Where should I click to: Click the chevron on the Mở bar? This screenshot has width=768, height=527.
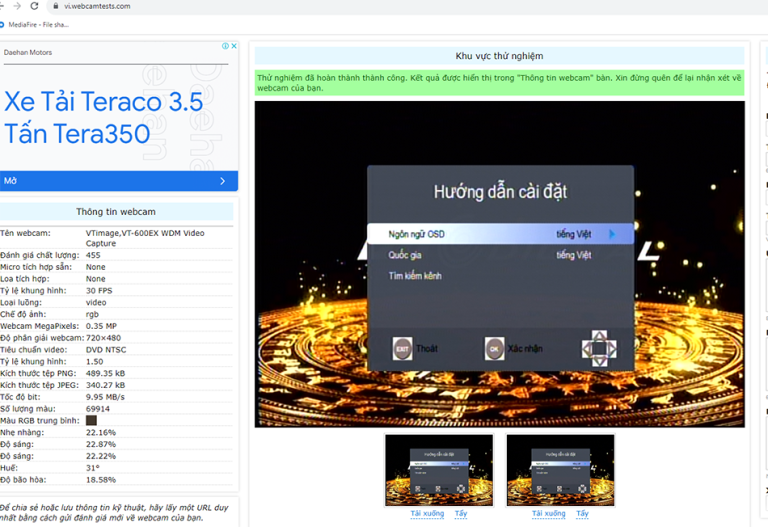[223, 181]
